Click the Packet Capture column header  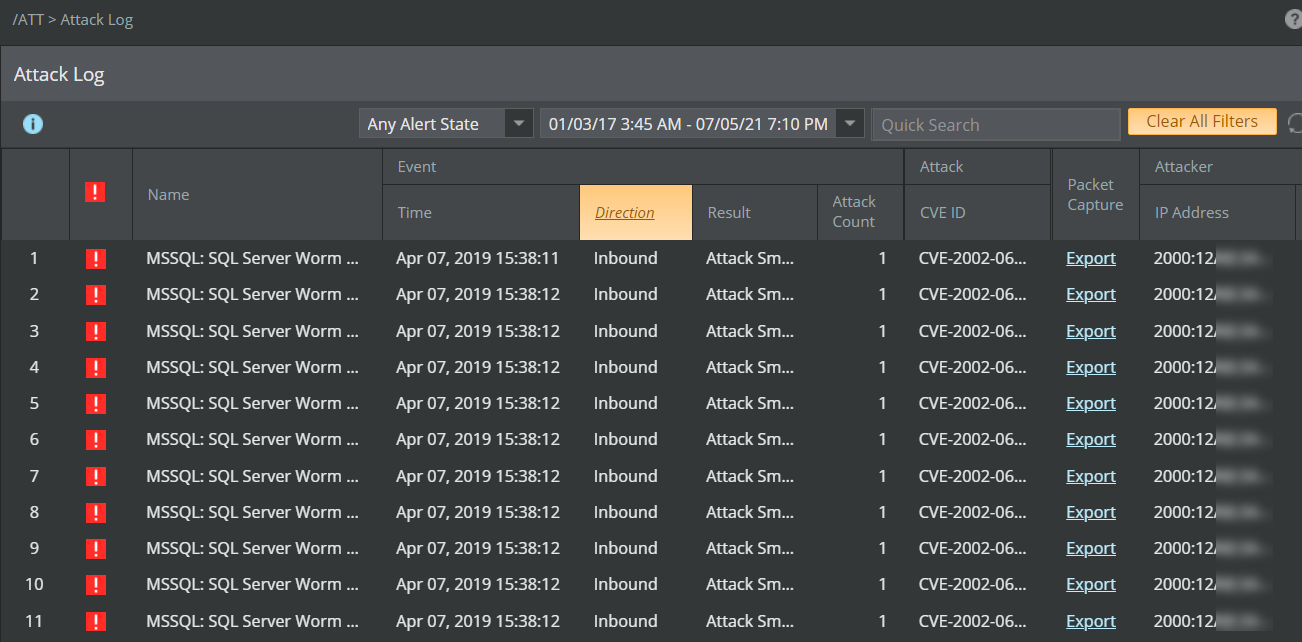click(1095, 195)
